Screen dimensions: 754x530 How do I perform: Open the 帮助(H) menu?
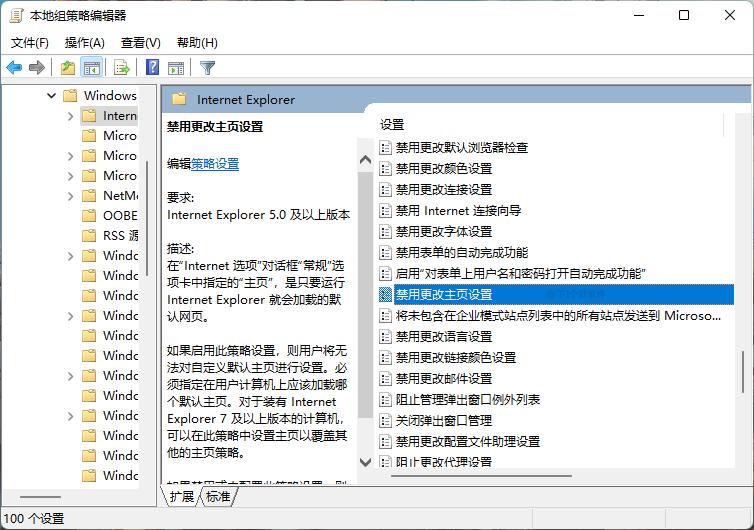[x=197, y=43]
